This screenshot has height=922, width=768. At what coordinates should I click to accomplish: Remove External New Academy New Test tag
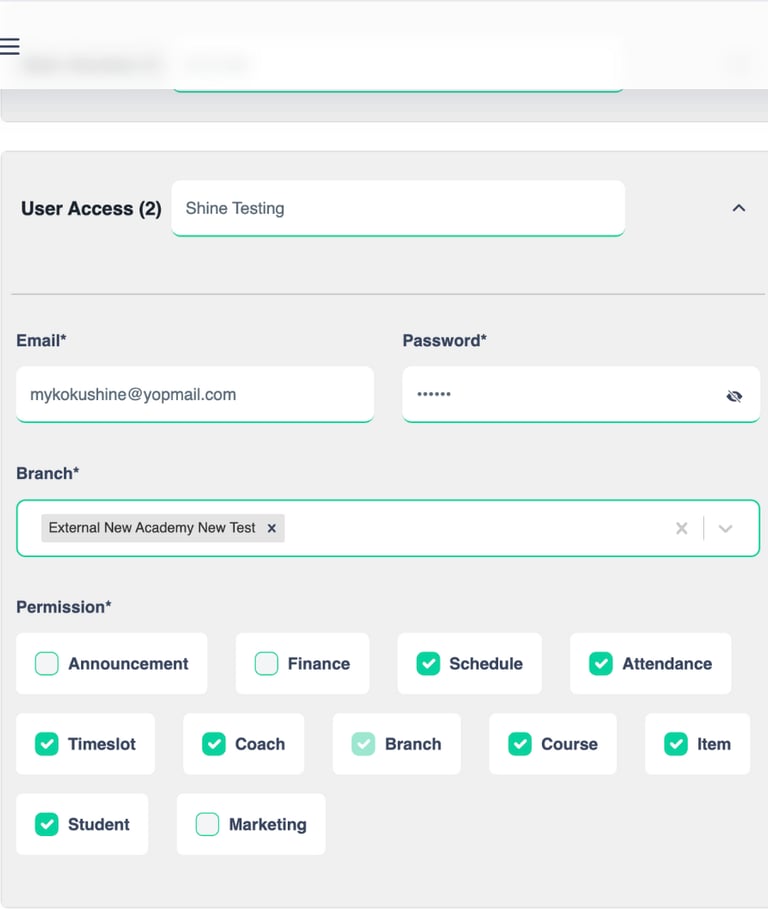point(271,528)
